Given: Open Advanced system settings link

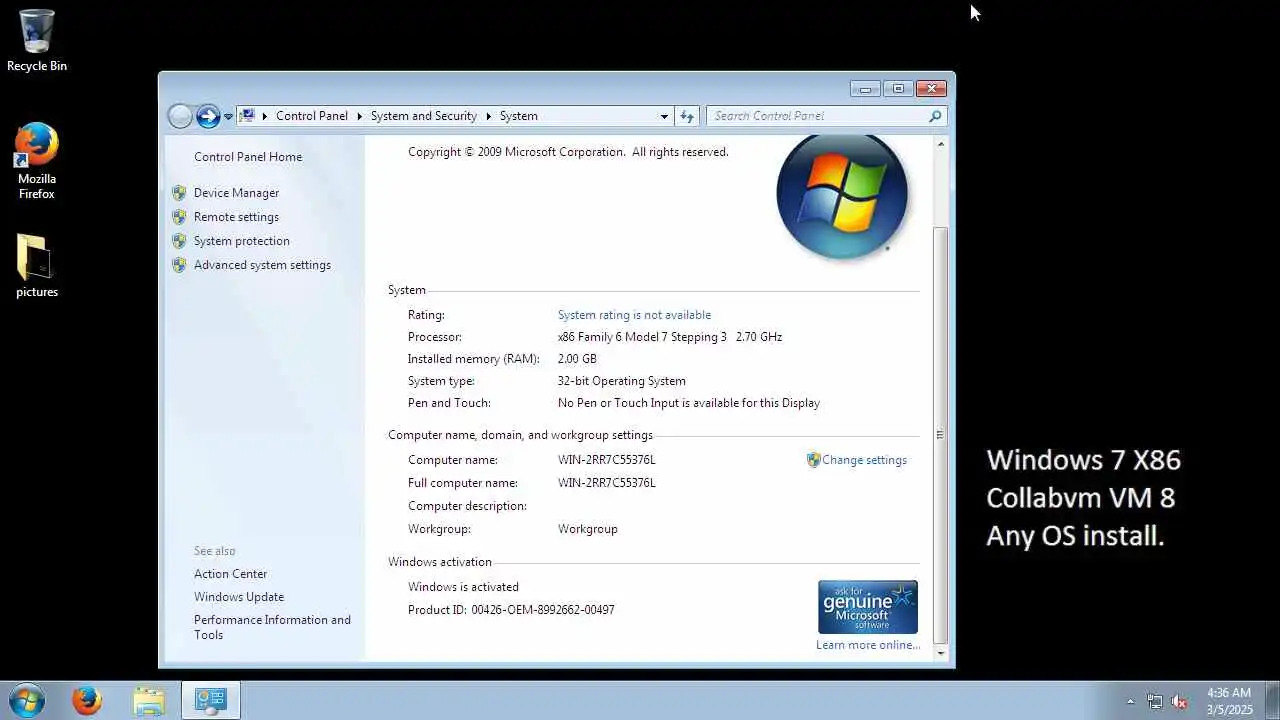Looking at the screenshot, I should (x=262, y=265).
